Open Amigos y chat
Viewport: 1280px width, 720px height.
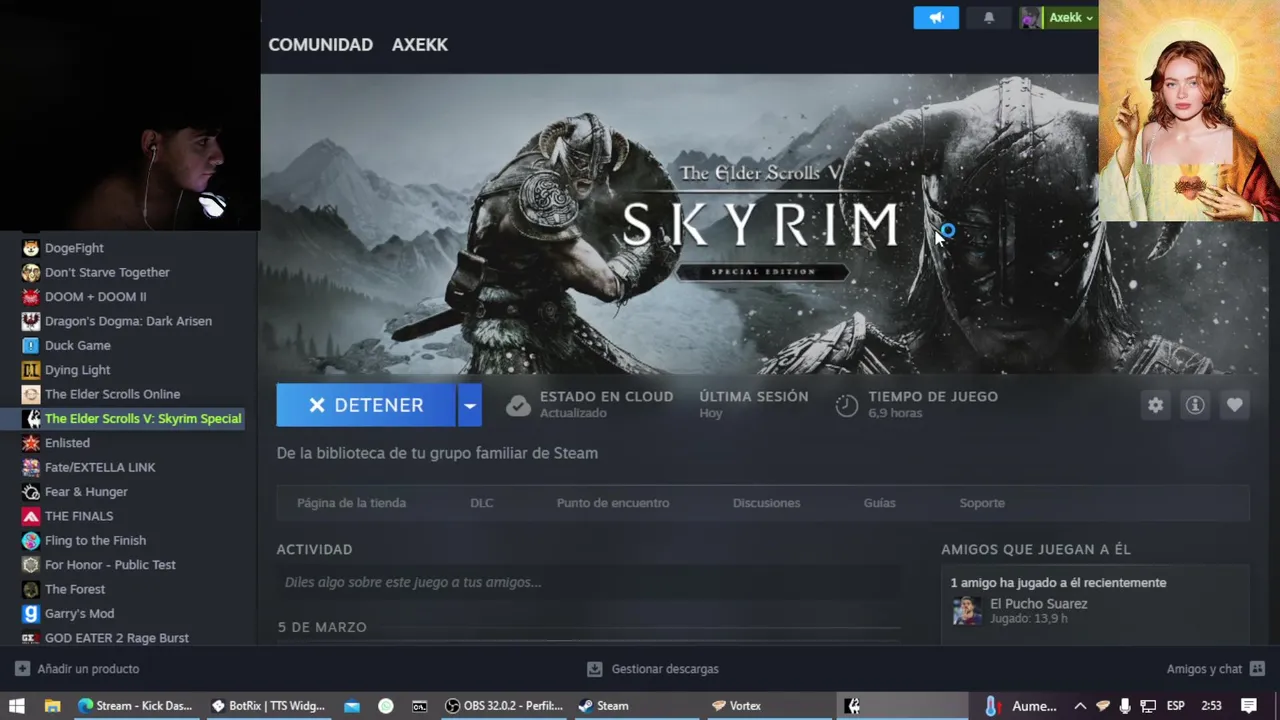click(x=1215, y=669)
